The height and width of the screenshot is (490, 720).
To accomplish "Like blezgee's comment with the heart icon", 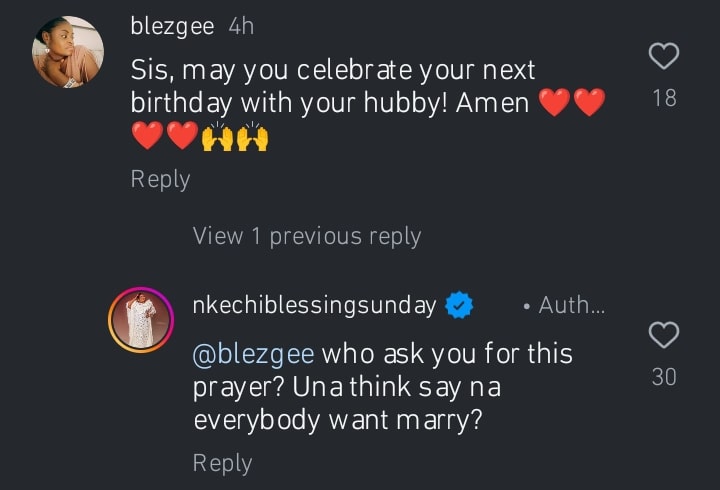I will (x=664, y=56).
